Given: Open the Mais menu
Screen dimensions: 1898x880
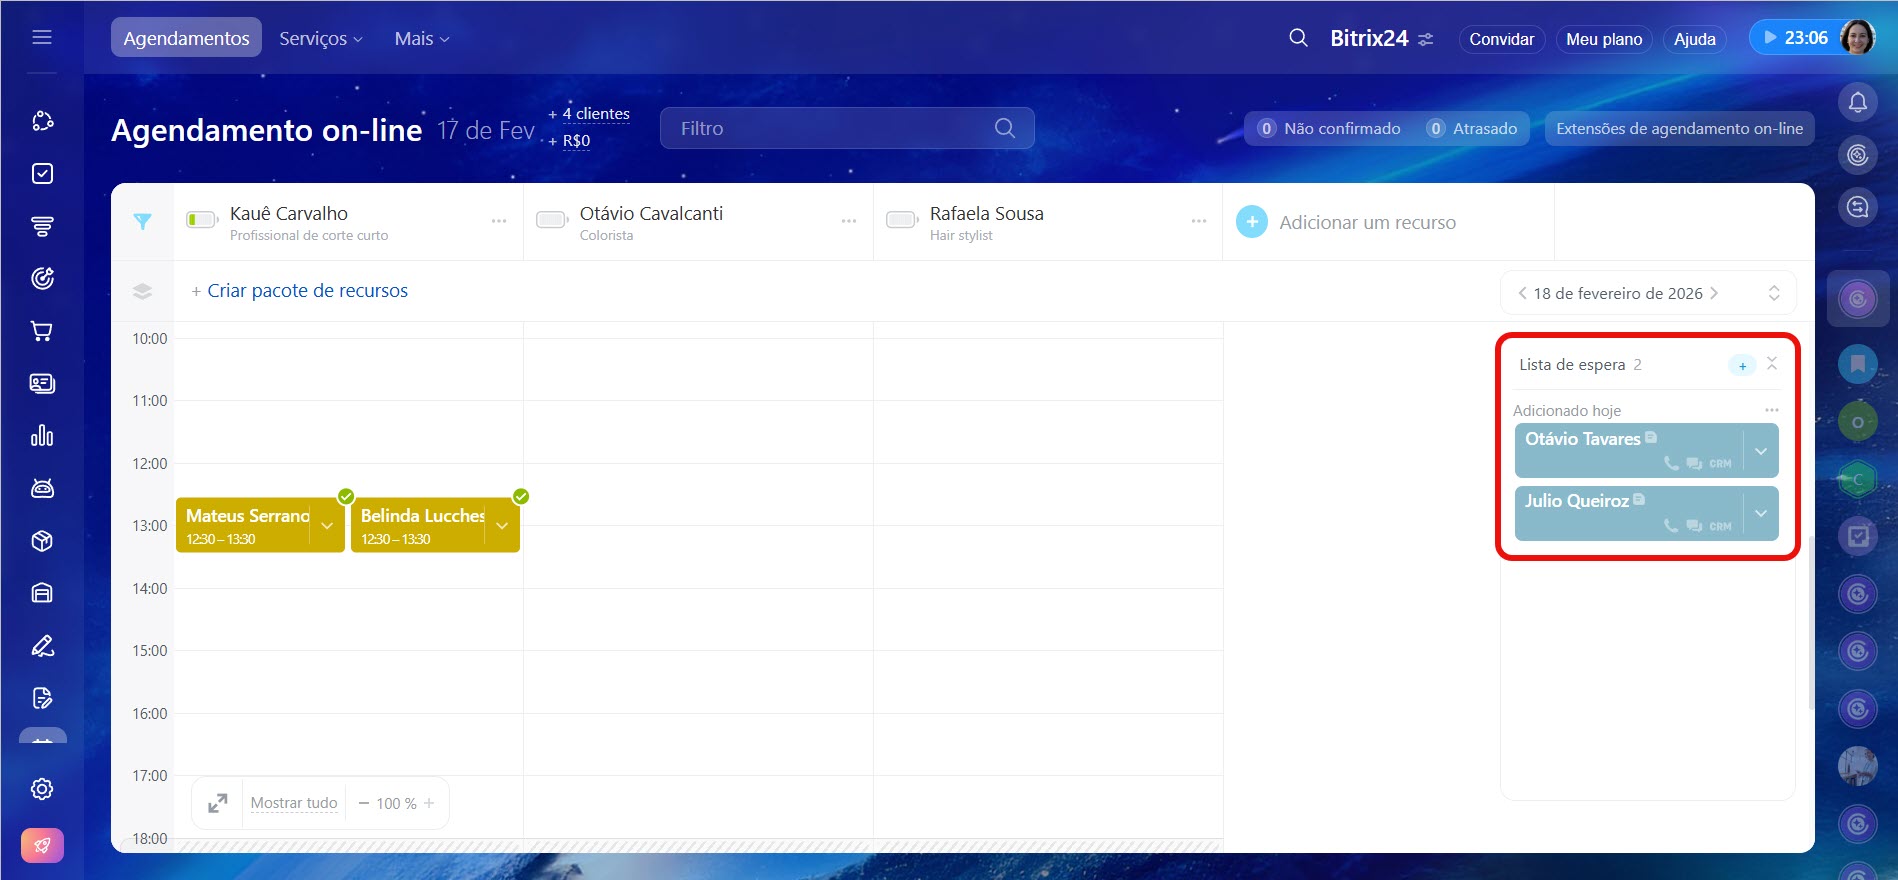Looking at the screenshot, I should coord(421,38).
